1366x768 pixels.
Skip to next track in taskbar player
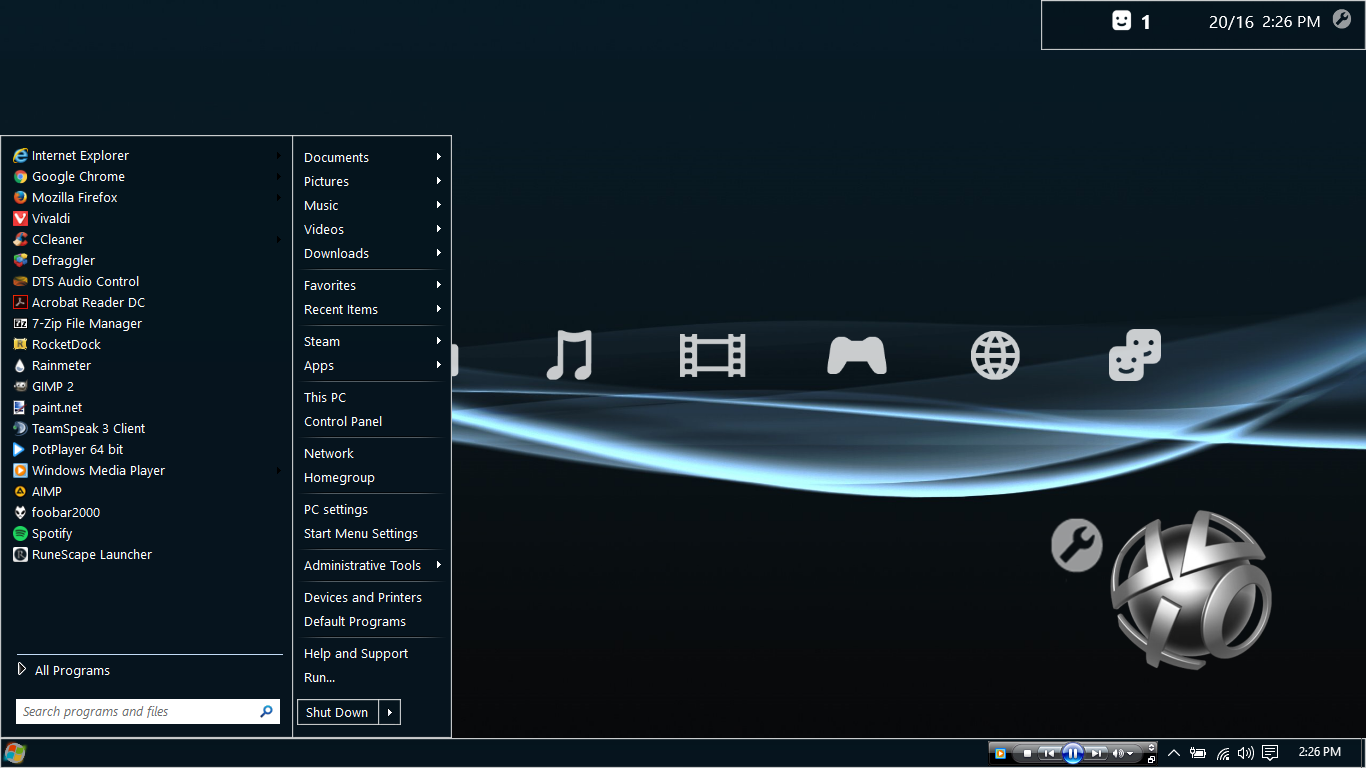click(1096, 753)
